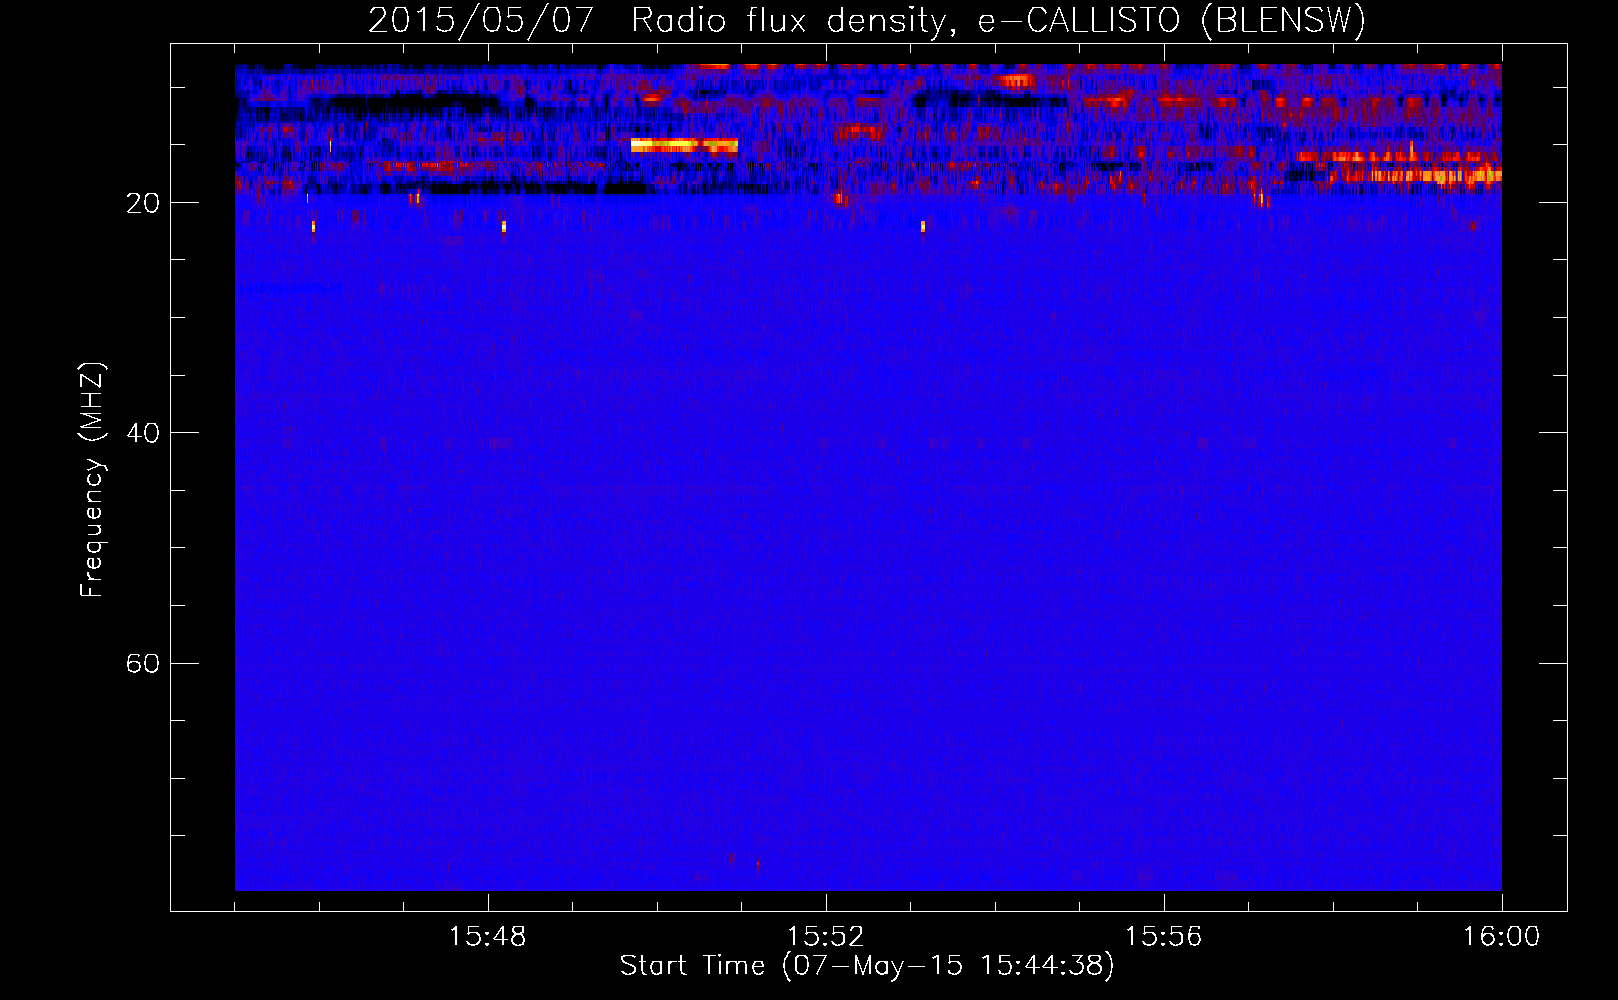This screenshot has height=1000, width=1618.
Task: Click the 16:00 time tick label
Action: (1502, 937)
